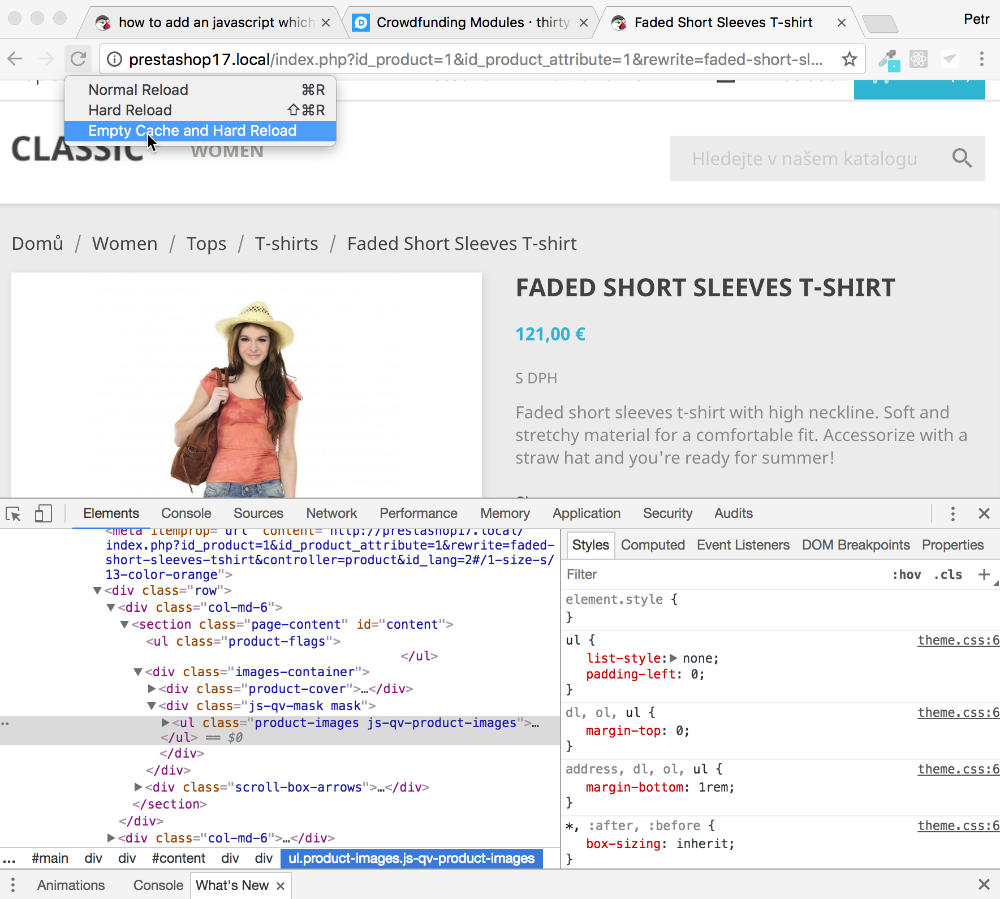Expand the scroll-box-arrows div node

click(x=138, y=787)
